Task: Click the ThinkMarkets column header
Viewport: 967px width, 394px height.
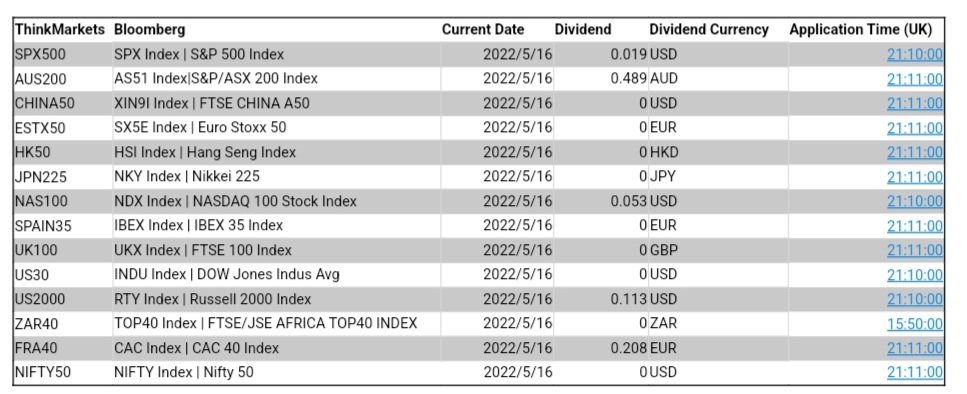Action: [60, 30]
